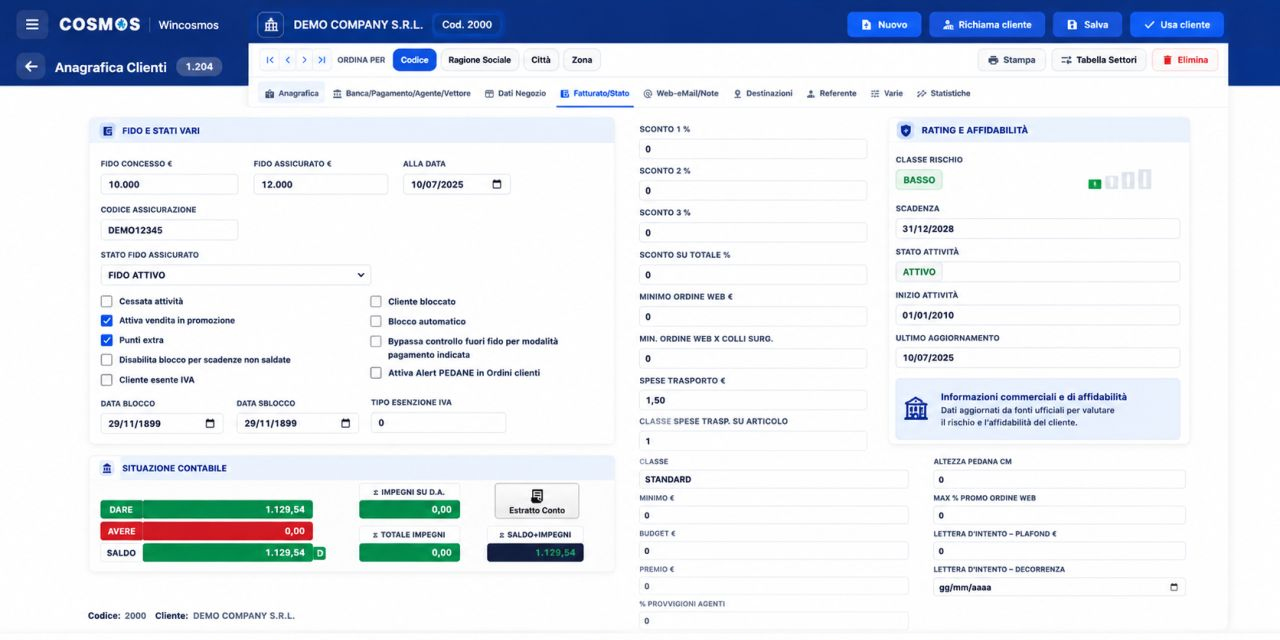
Task: Go back with the arrow button
Action: tap(31, 67)
